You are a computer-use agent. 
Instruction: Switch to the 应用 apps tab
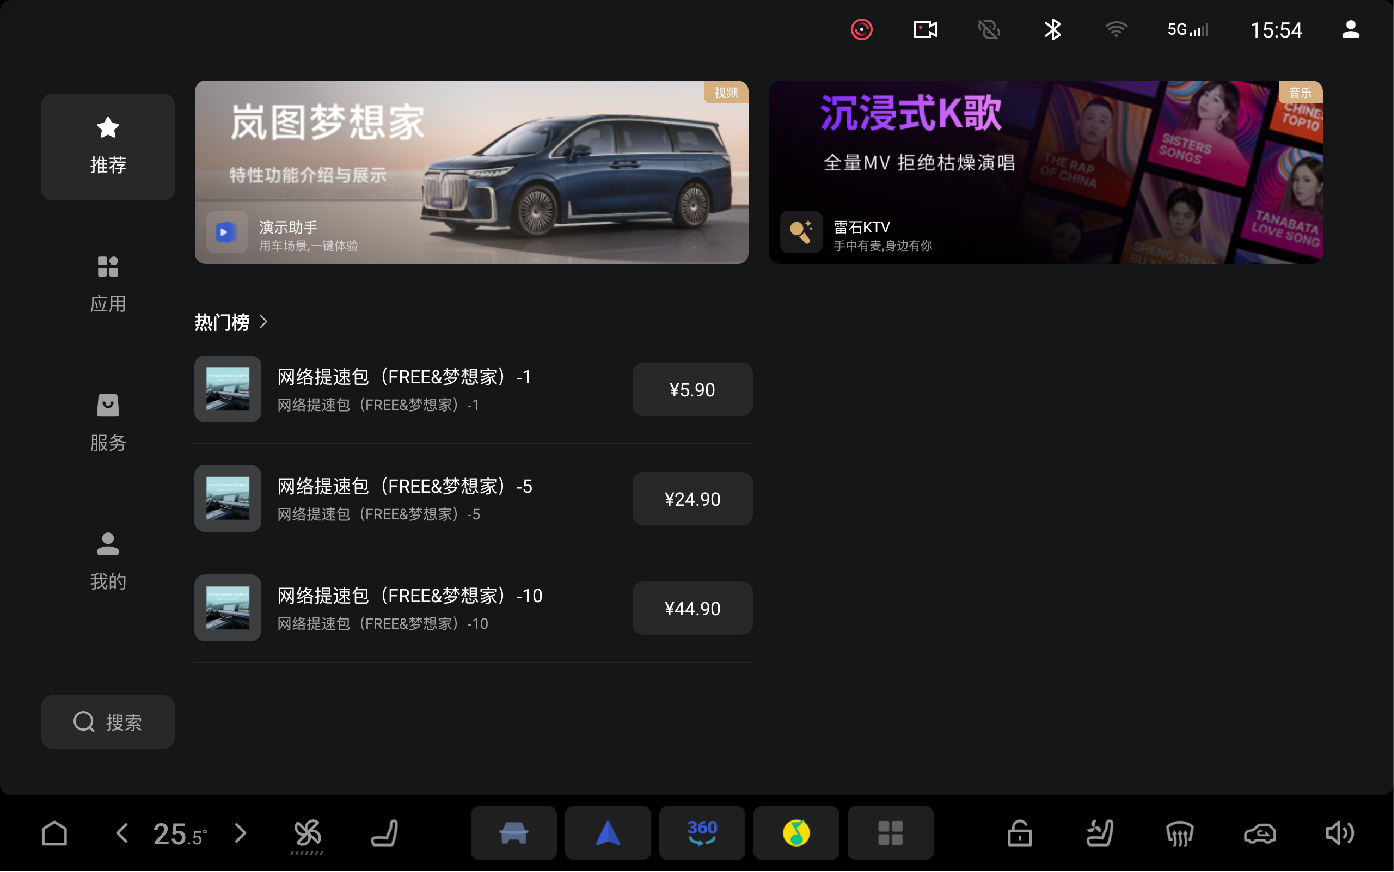[108, 284]
